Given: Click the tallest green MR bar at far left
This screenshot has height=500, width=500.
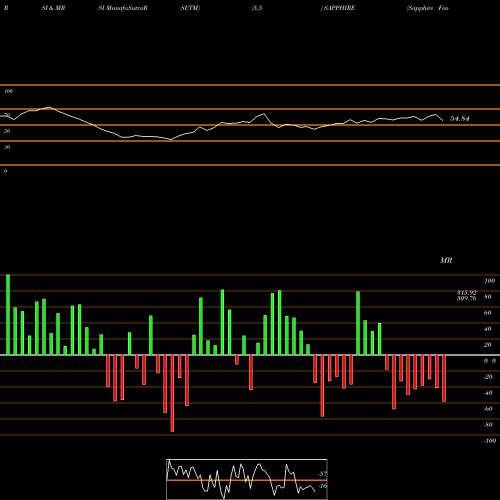Looking at the screenshot, I should click(8, 315).
